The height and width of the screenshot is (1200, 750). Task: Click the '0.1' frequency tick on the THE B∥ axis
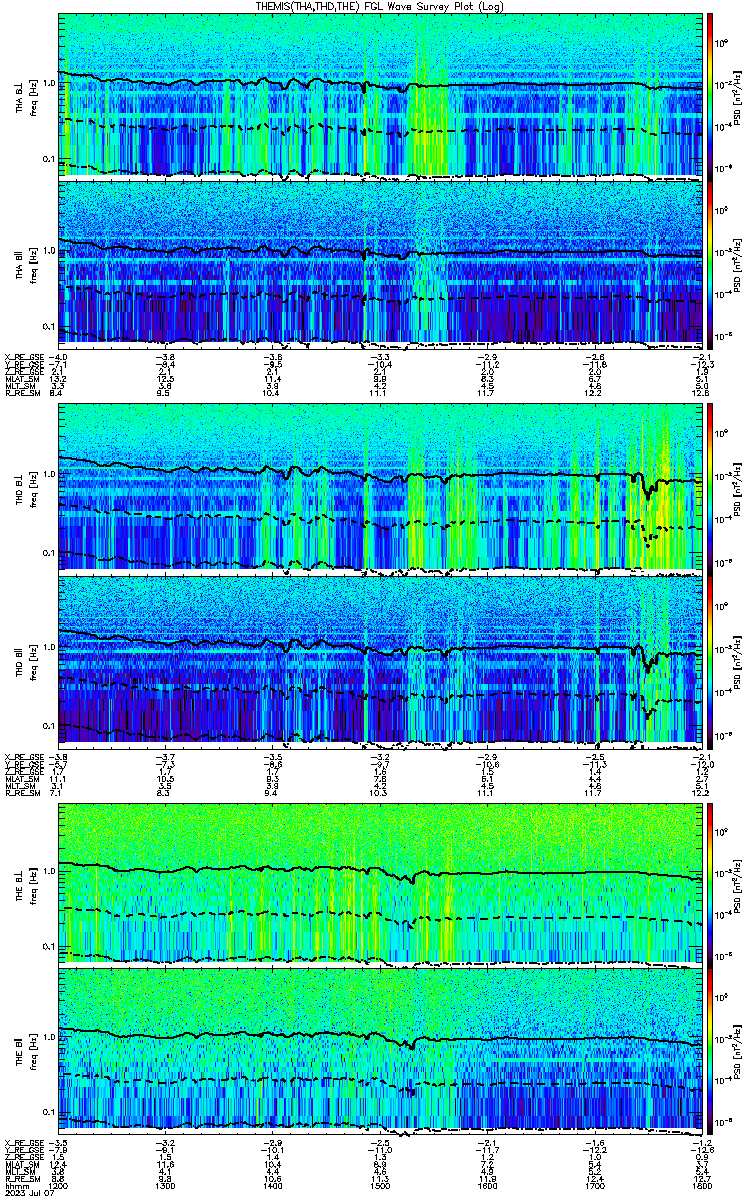(x=48, y=1111)
